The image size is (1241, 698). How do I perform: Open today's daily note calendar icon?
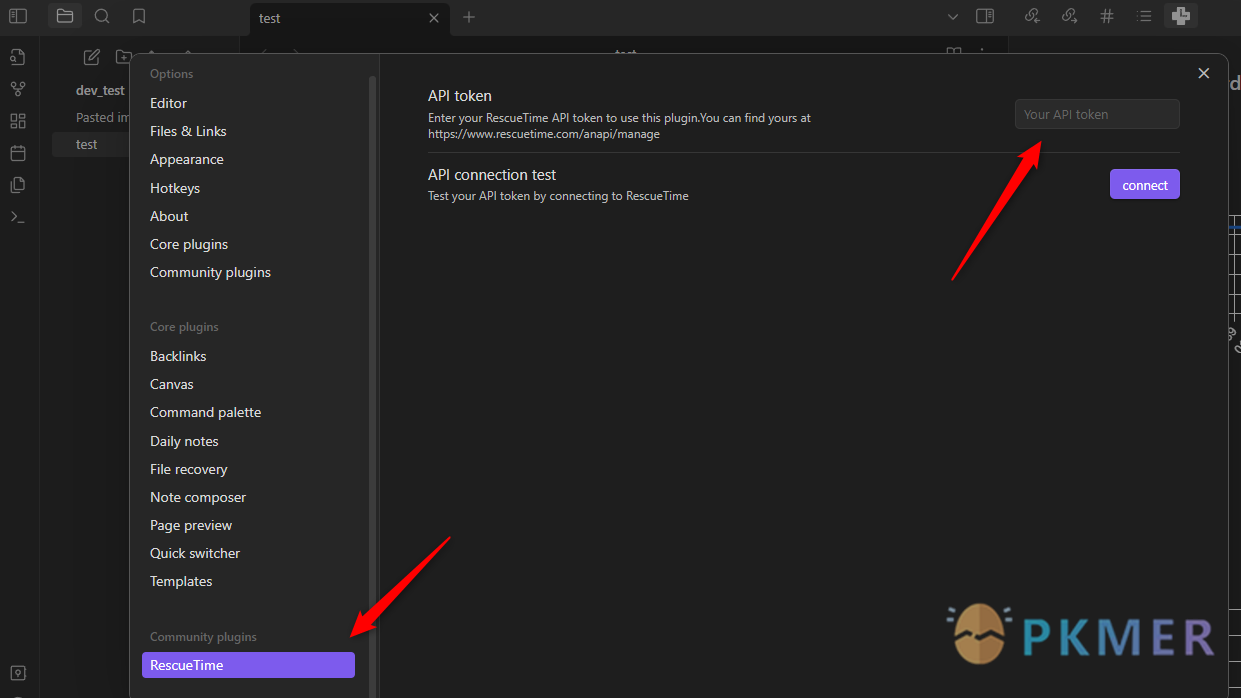tap(17, 153)
